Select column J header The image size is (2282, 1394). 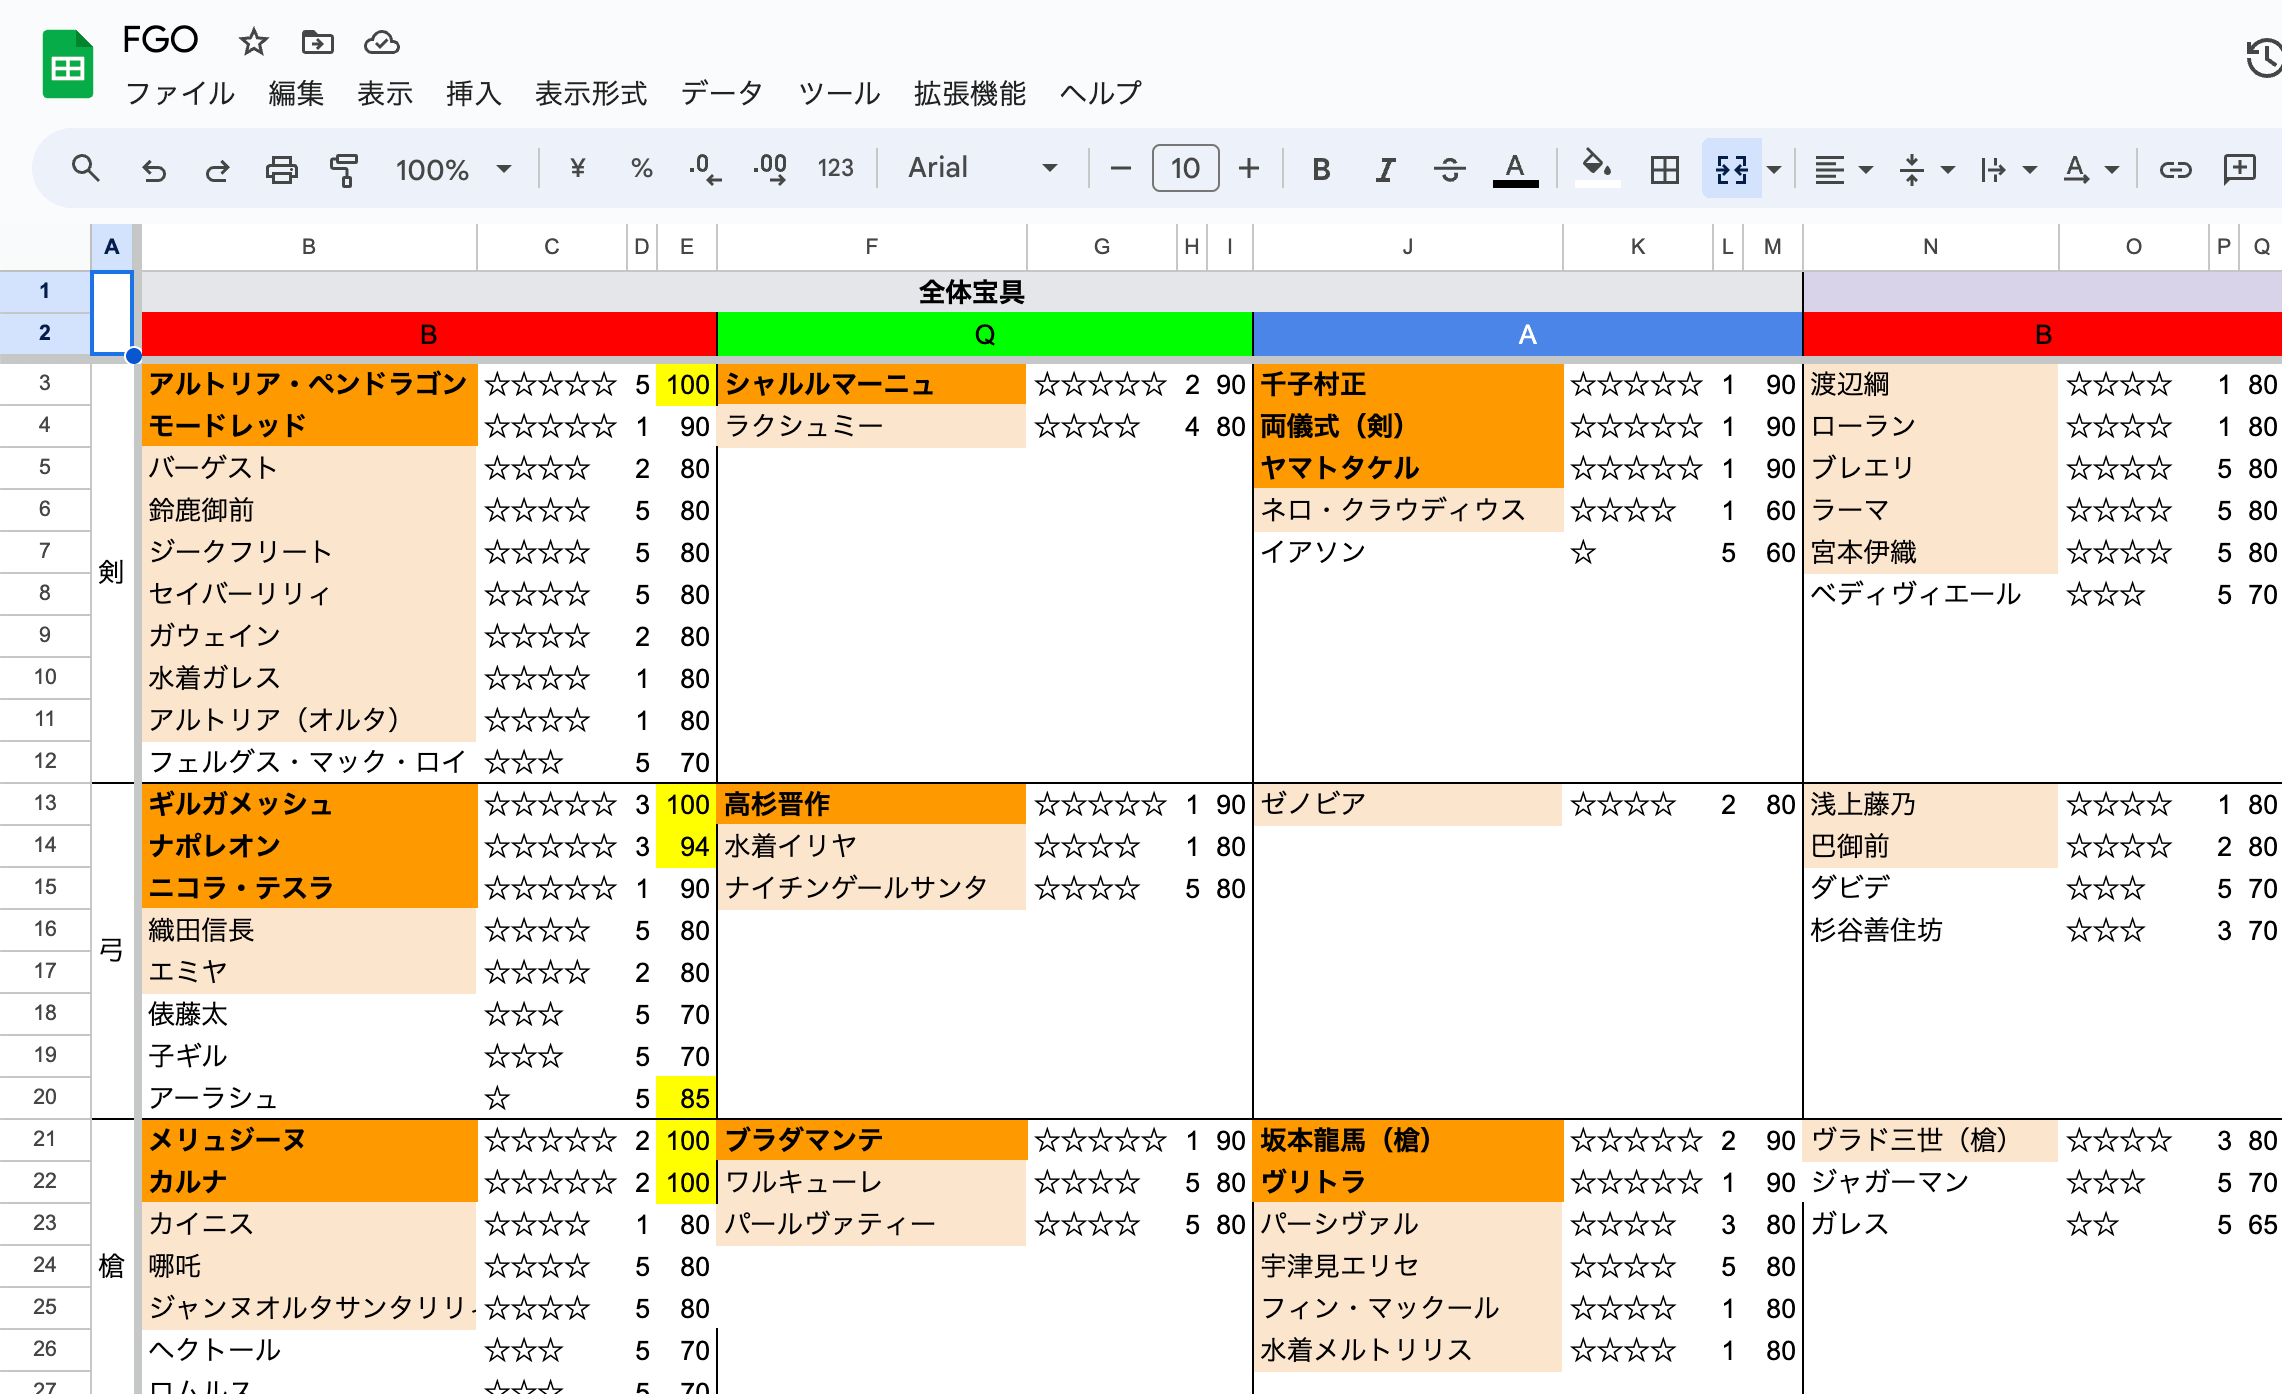(1407, 247)
